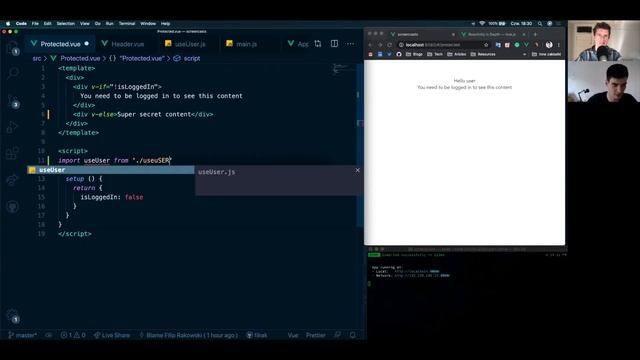Open the Edit menu
This screenshot has width=640, height=360.
point(47,24)
